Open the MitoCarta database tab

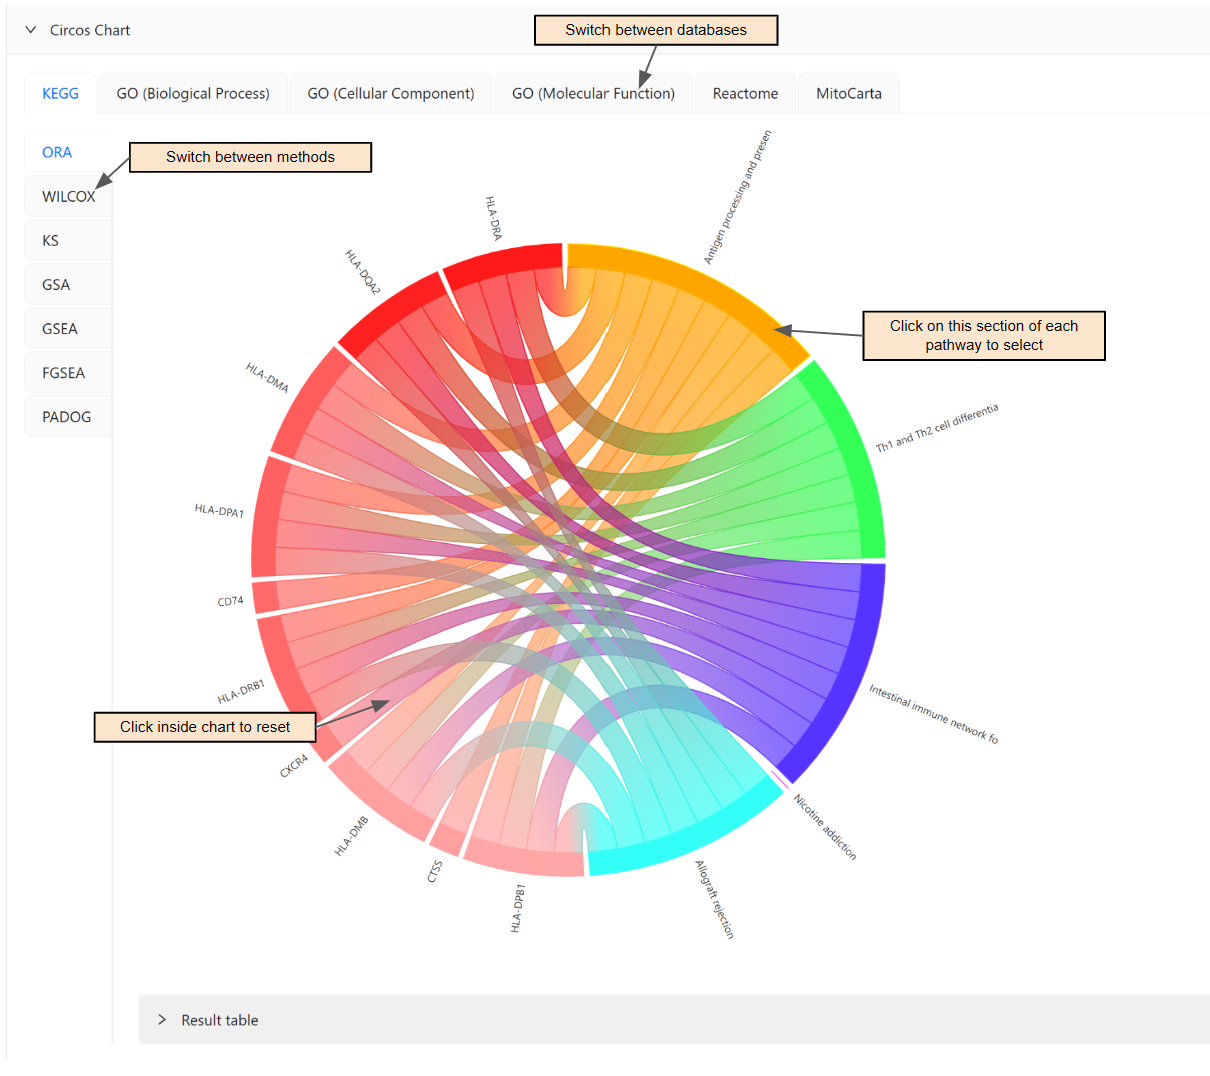tap(848, 92)
